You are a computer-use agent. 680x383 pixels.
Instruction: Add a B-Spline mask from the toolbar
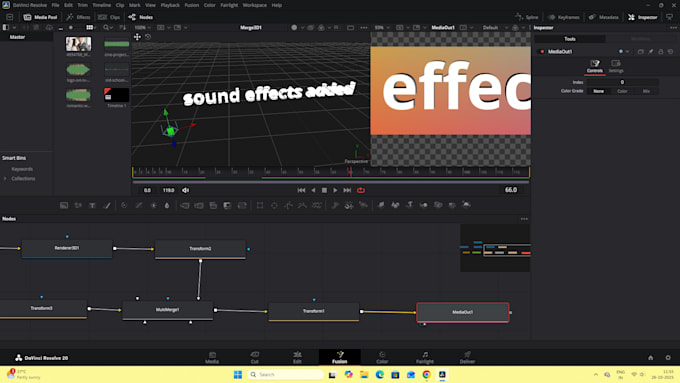click(x=302, y=205)
